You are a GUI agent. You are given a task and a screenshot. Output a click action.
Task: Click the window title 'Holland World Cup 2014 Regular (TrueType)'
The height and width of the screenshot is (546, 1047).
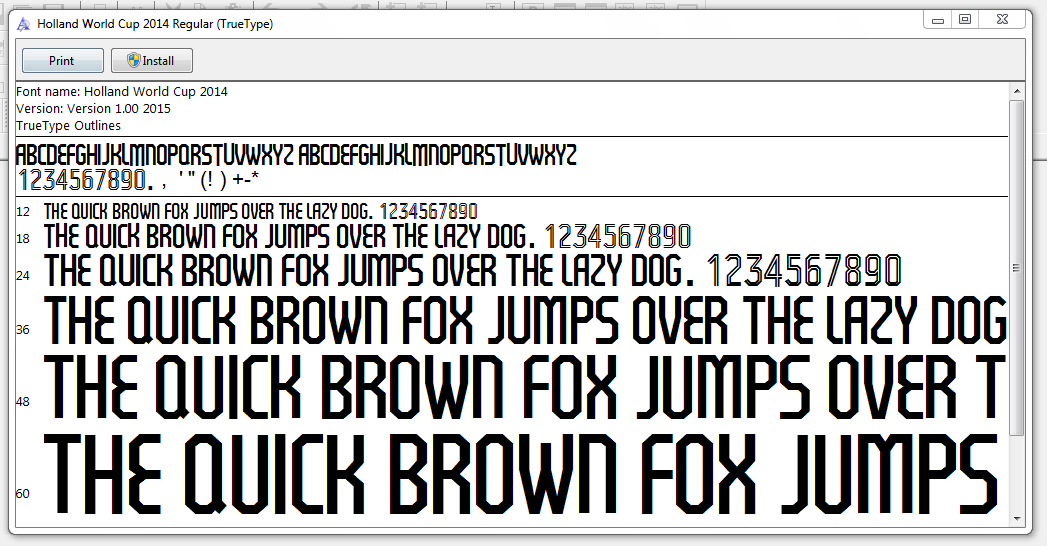[x=155, y=24]
